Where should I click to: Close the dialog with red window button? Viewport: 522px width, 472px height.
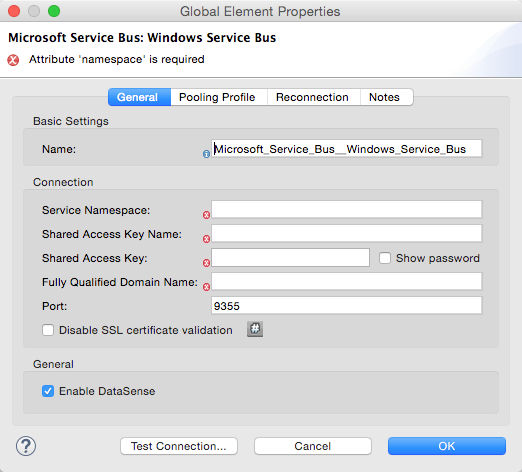(14, 11)
